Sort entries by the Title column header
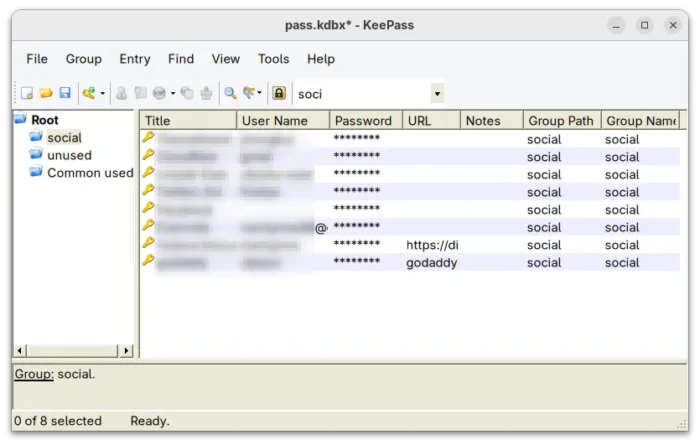This screenshot has height=445, width=700. point(187,121)
